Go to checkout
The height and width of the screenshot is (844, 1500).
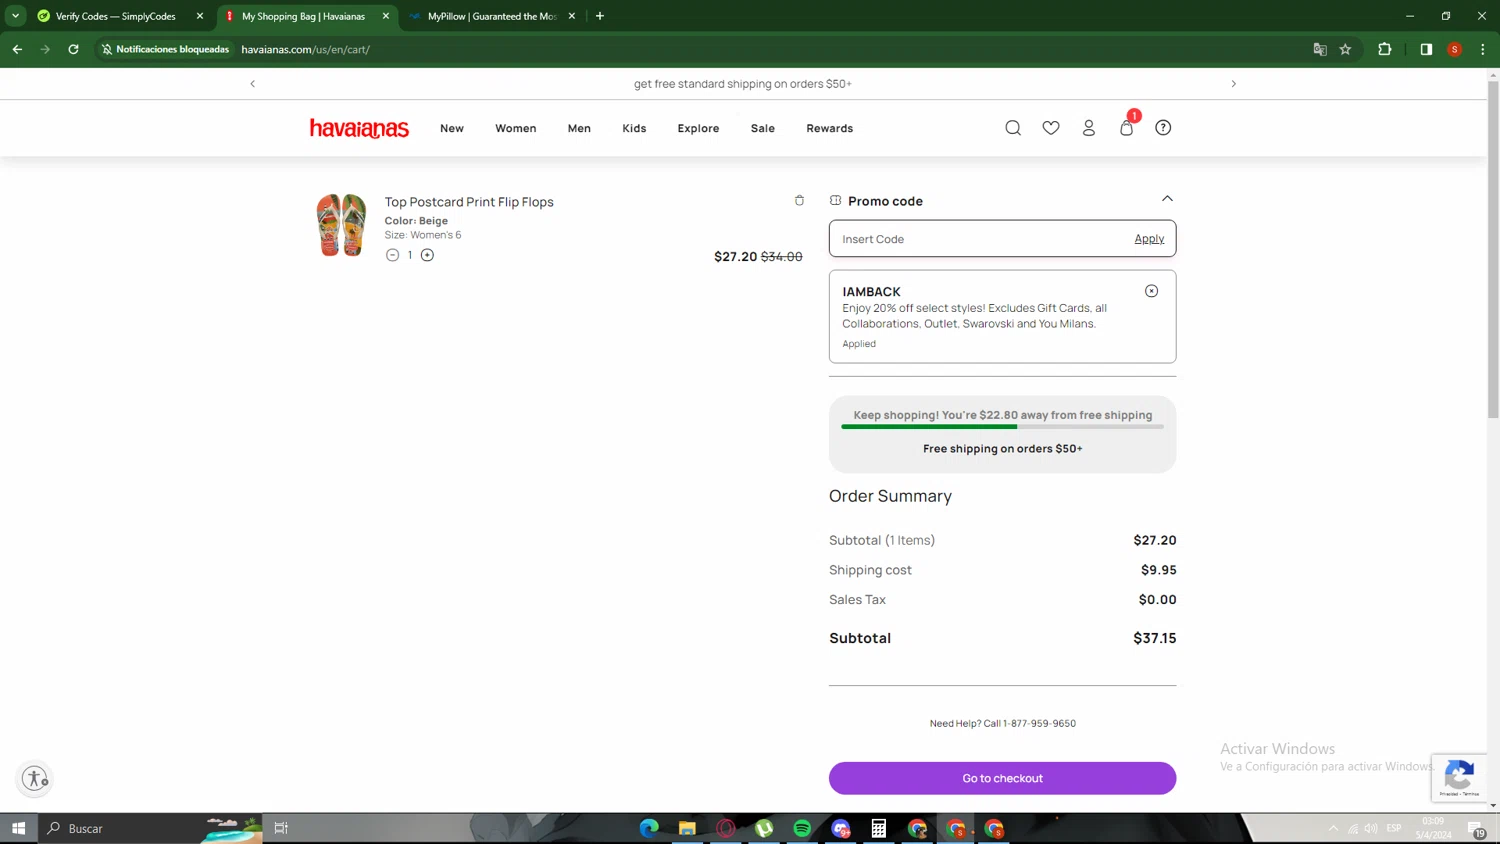[x=1002, y=778]
